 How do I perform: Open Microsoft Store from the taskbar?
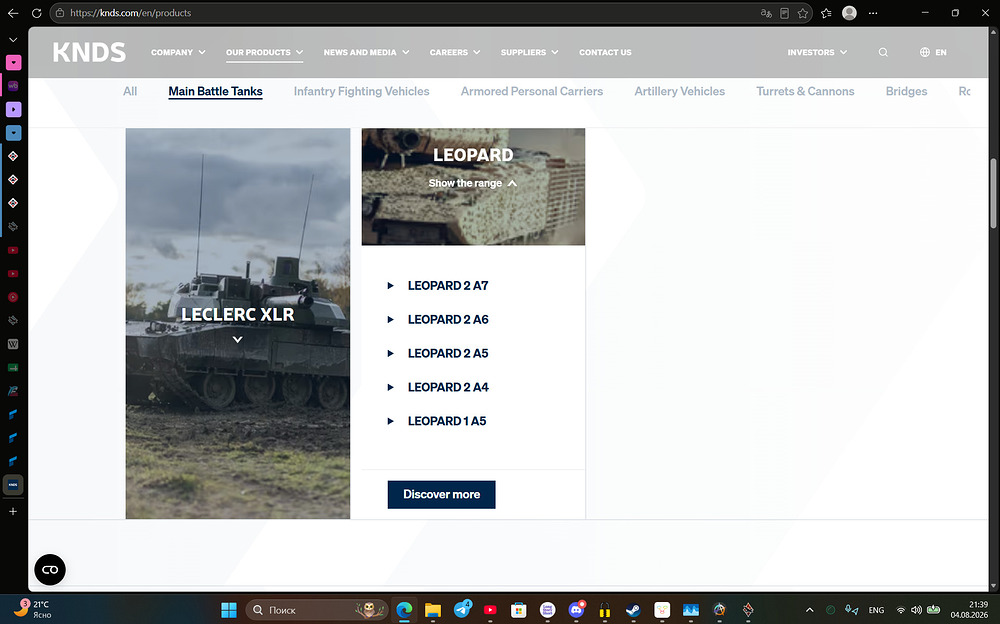point(518,610)
